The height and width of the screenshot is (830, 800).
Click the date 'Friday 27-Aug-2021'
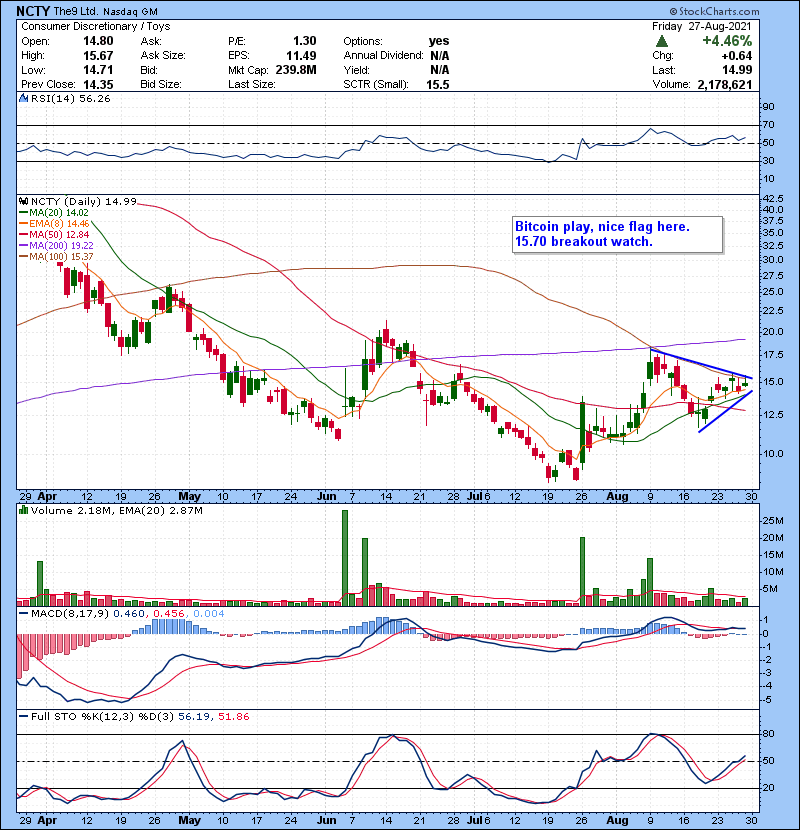click(702, 26)
